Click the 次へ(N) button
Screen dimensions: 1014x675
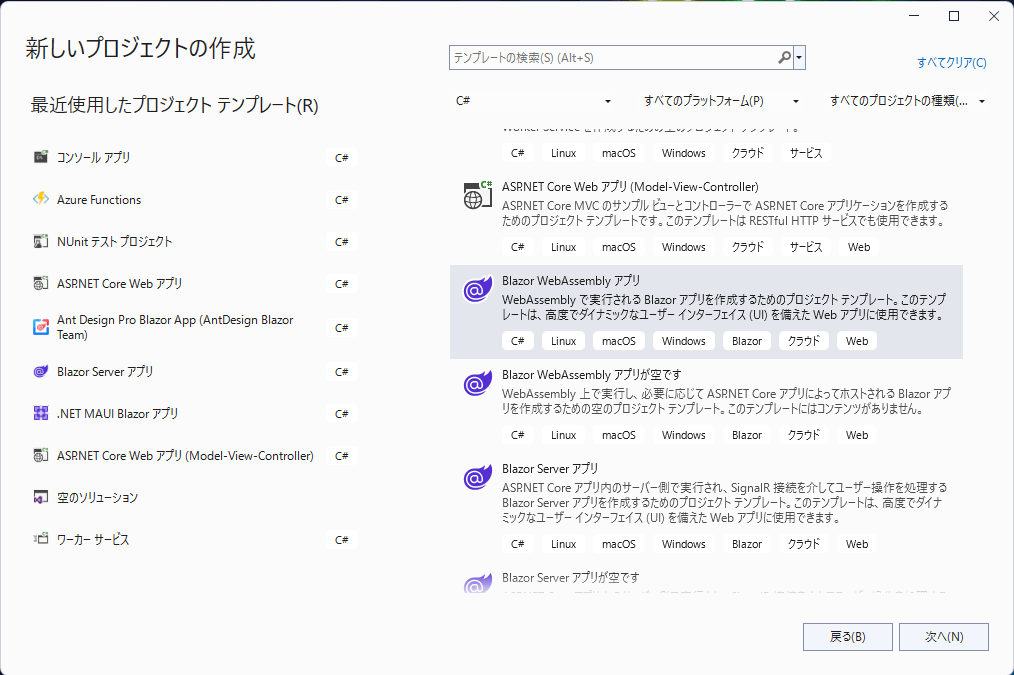(944, 637)
